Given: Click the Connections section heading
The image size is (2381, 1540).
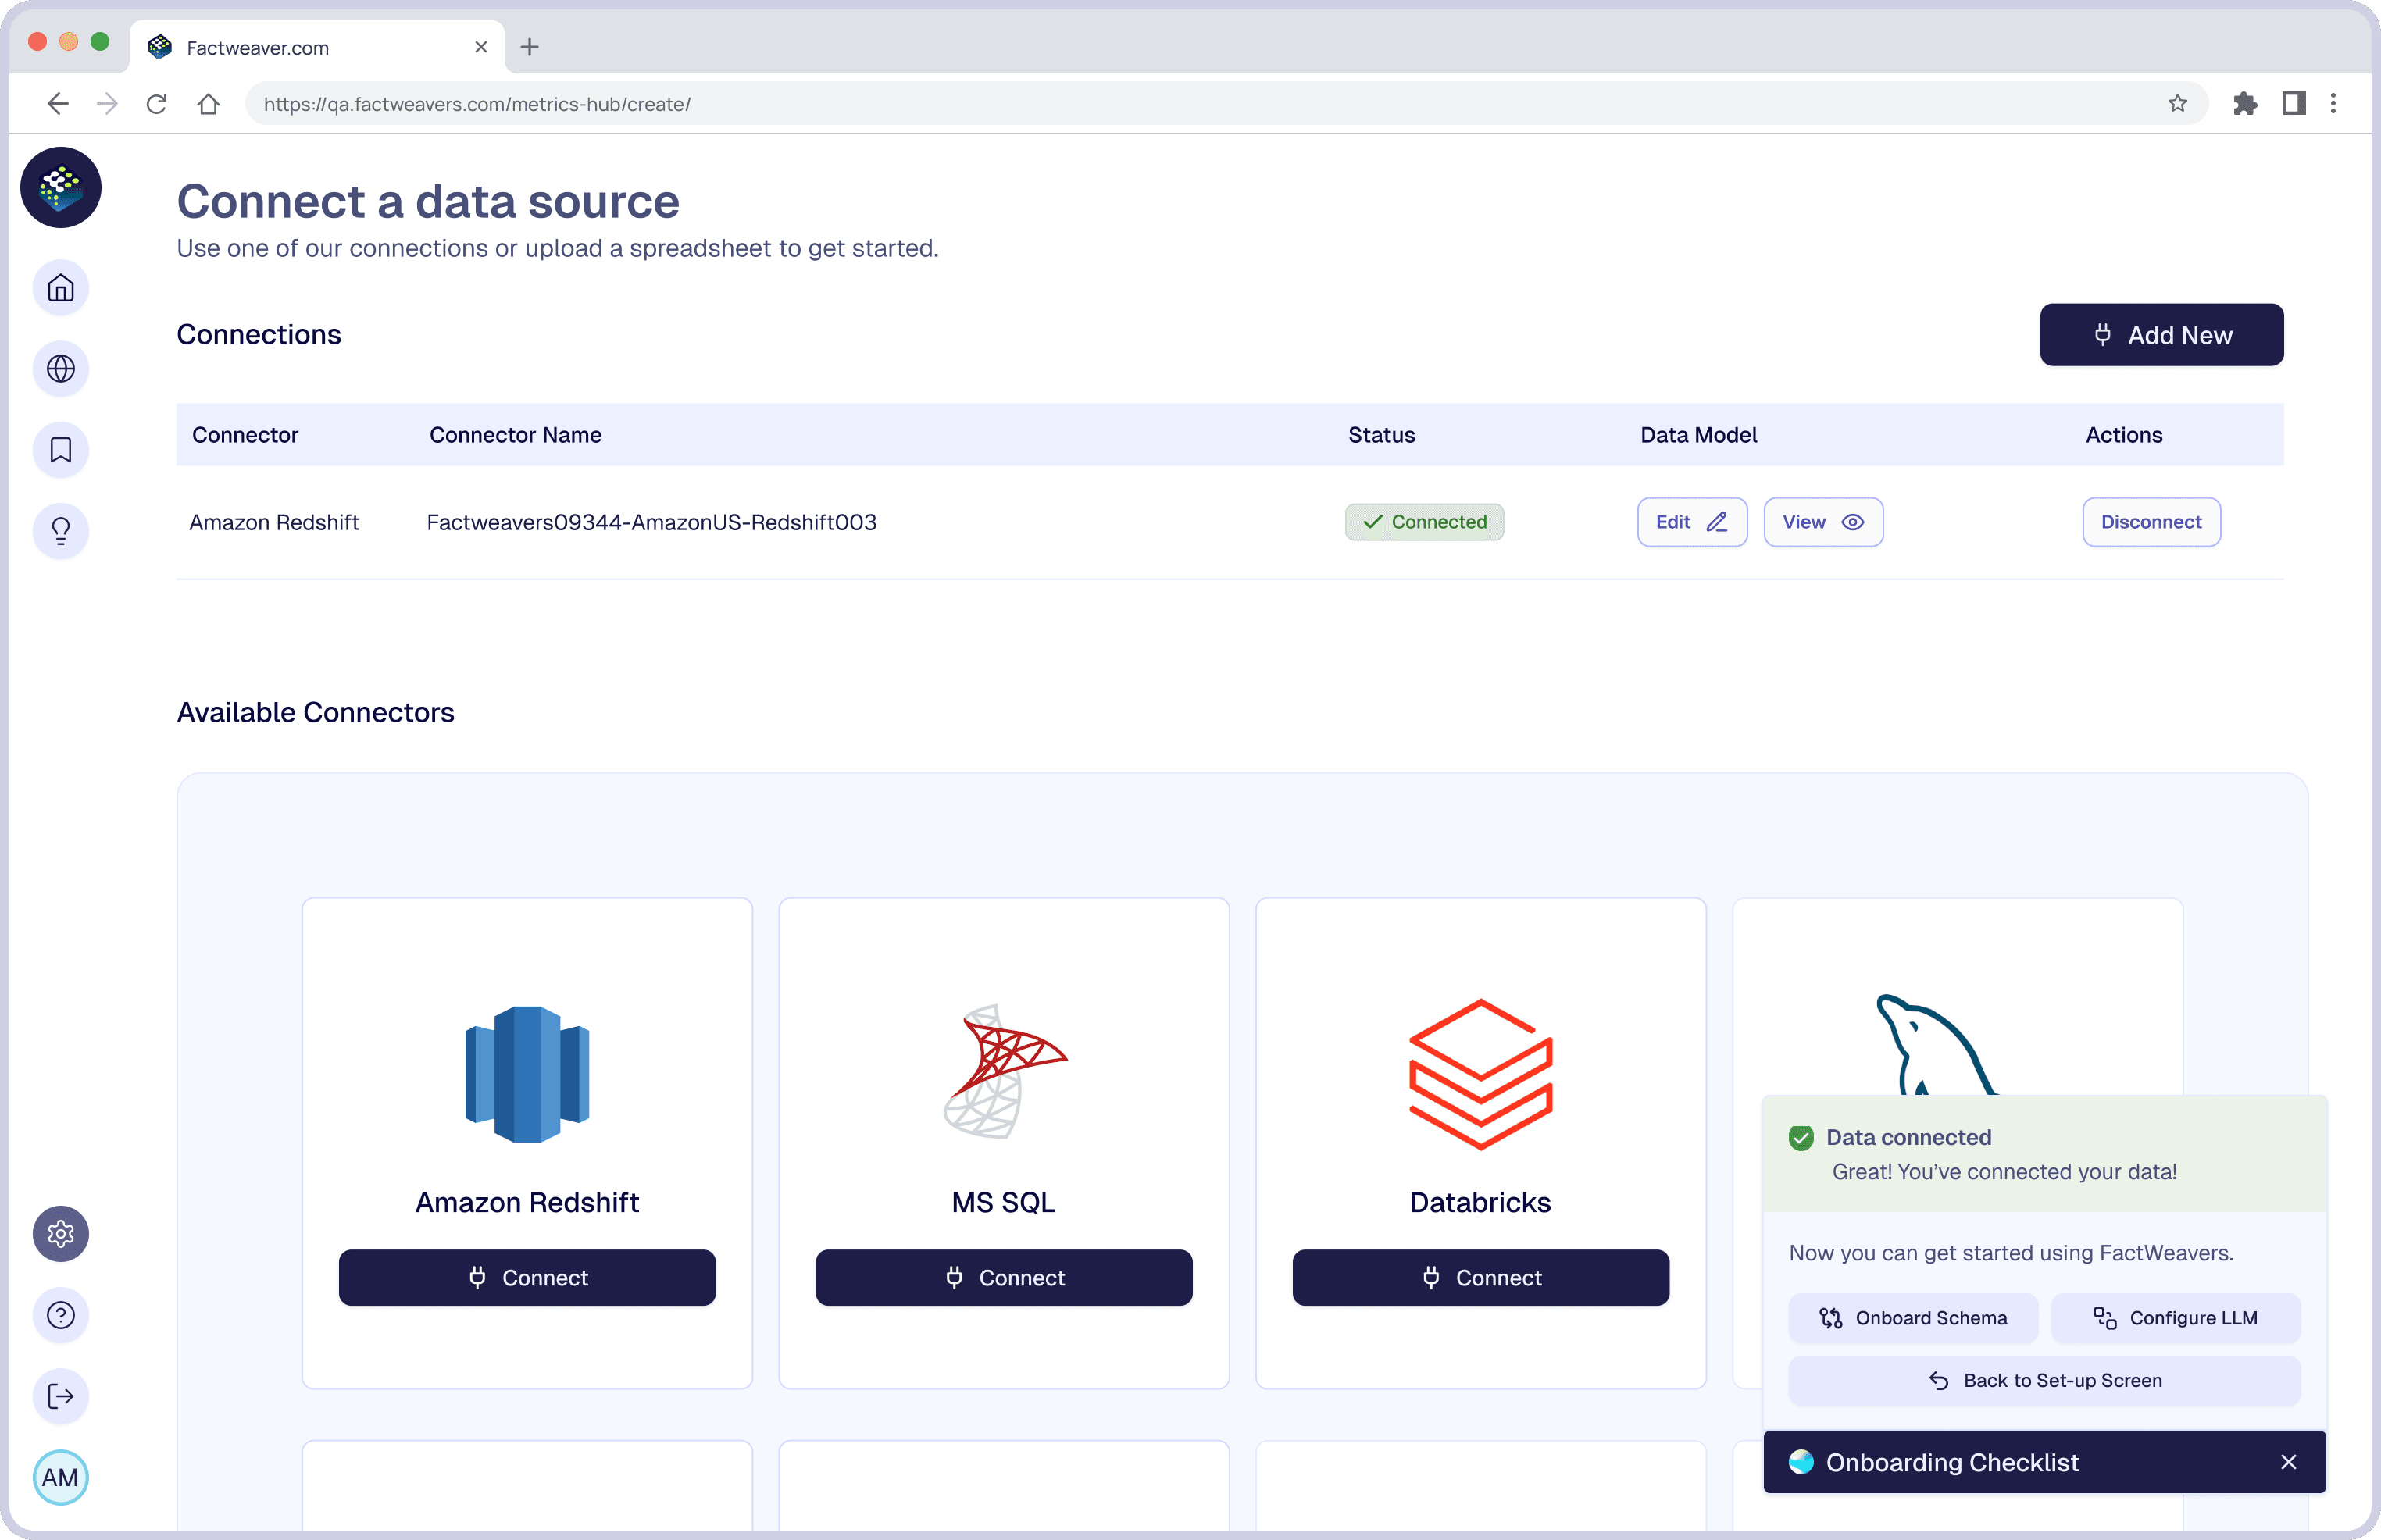Looking at the screenshot, I should [259, 334].
